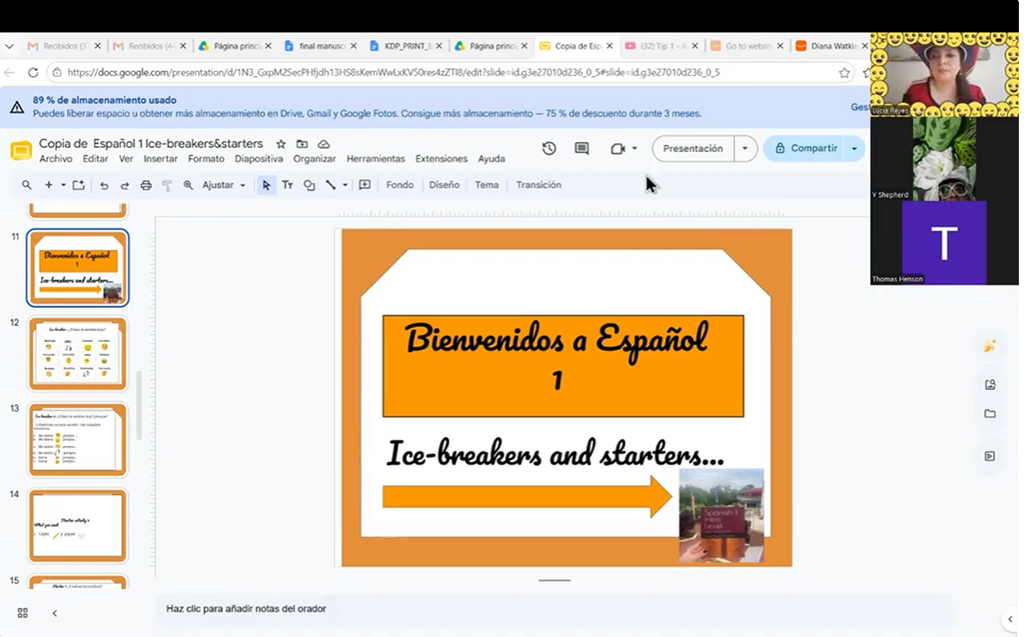Click the Diseño layout button
The image size is (1024, 637).
pos(444,185)
